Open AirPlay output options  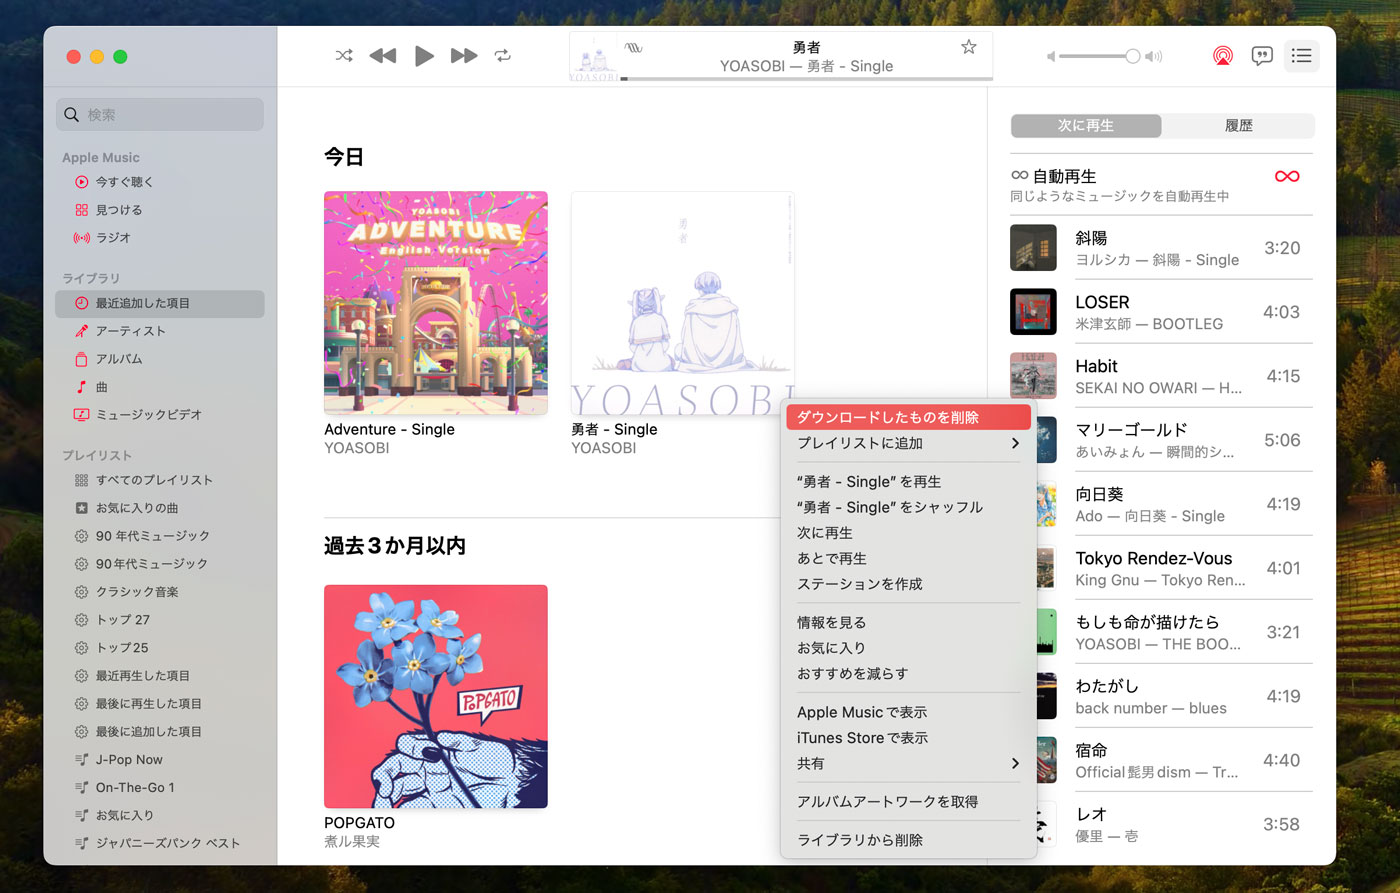pos(1223,56)
